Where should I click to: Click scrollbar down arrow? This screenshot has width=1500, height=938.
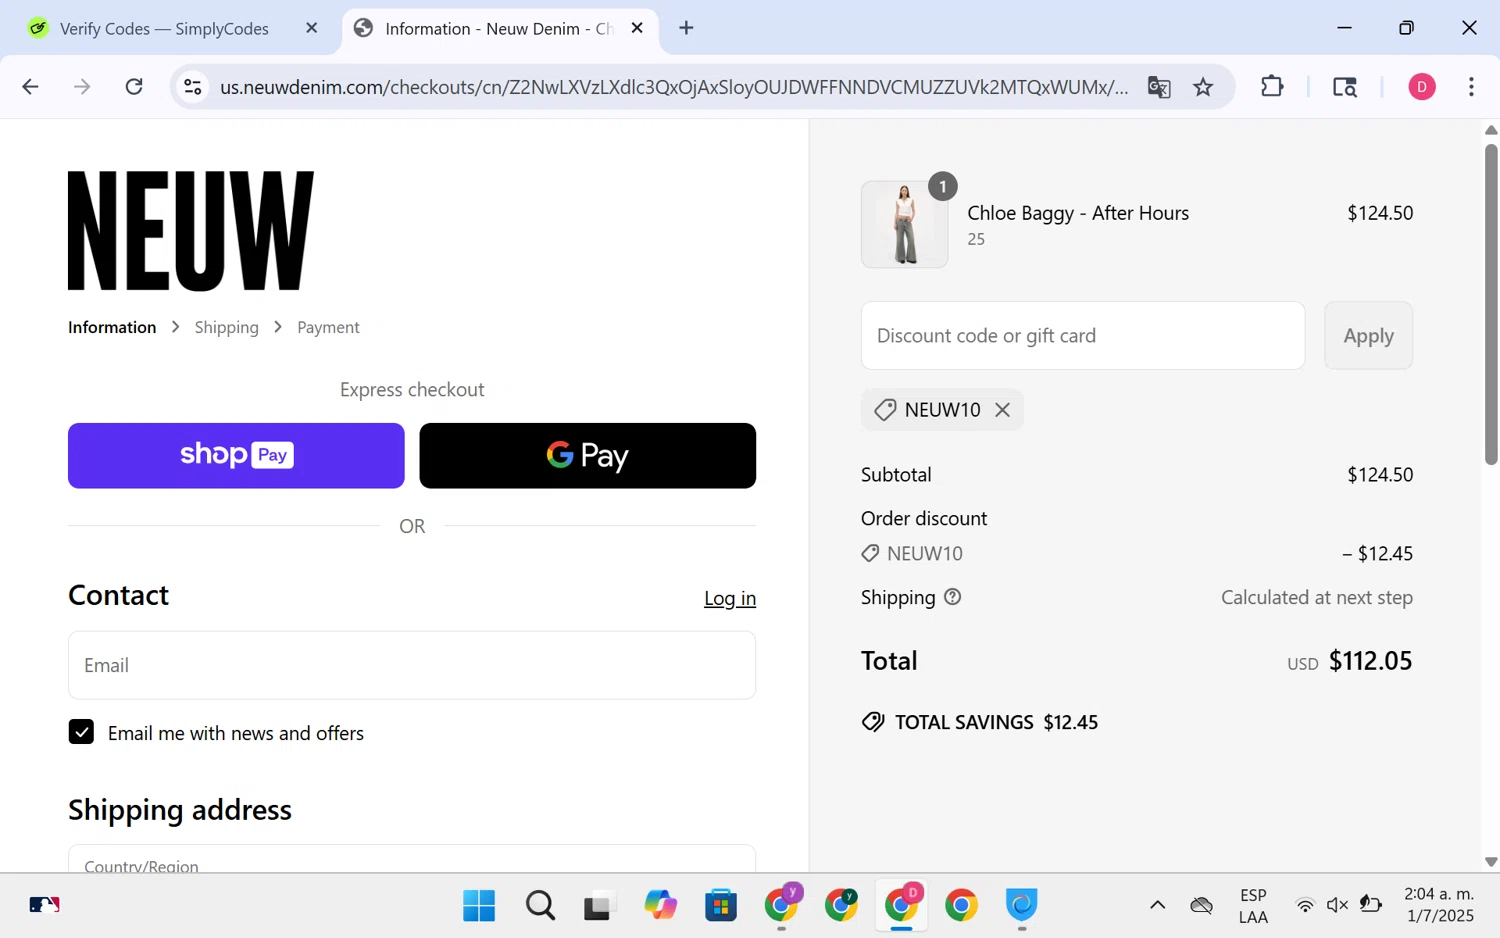pos(1491,862)
